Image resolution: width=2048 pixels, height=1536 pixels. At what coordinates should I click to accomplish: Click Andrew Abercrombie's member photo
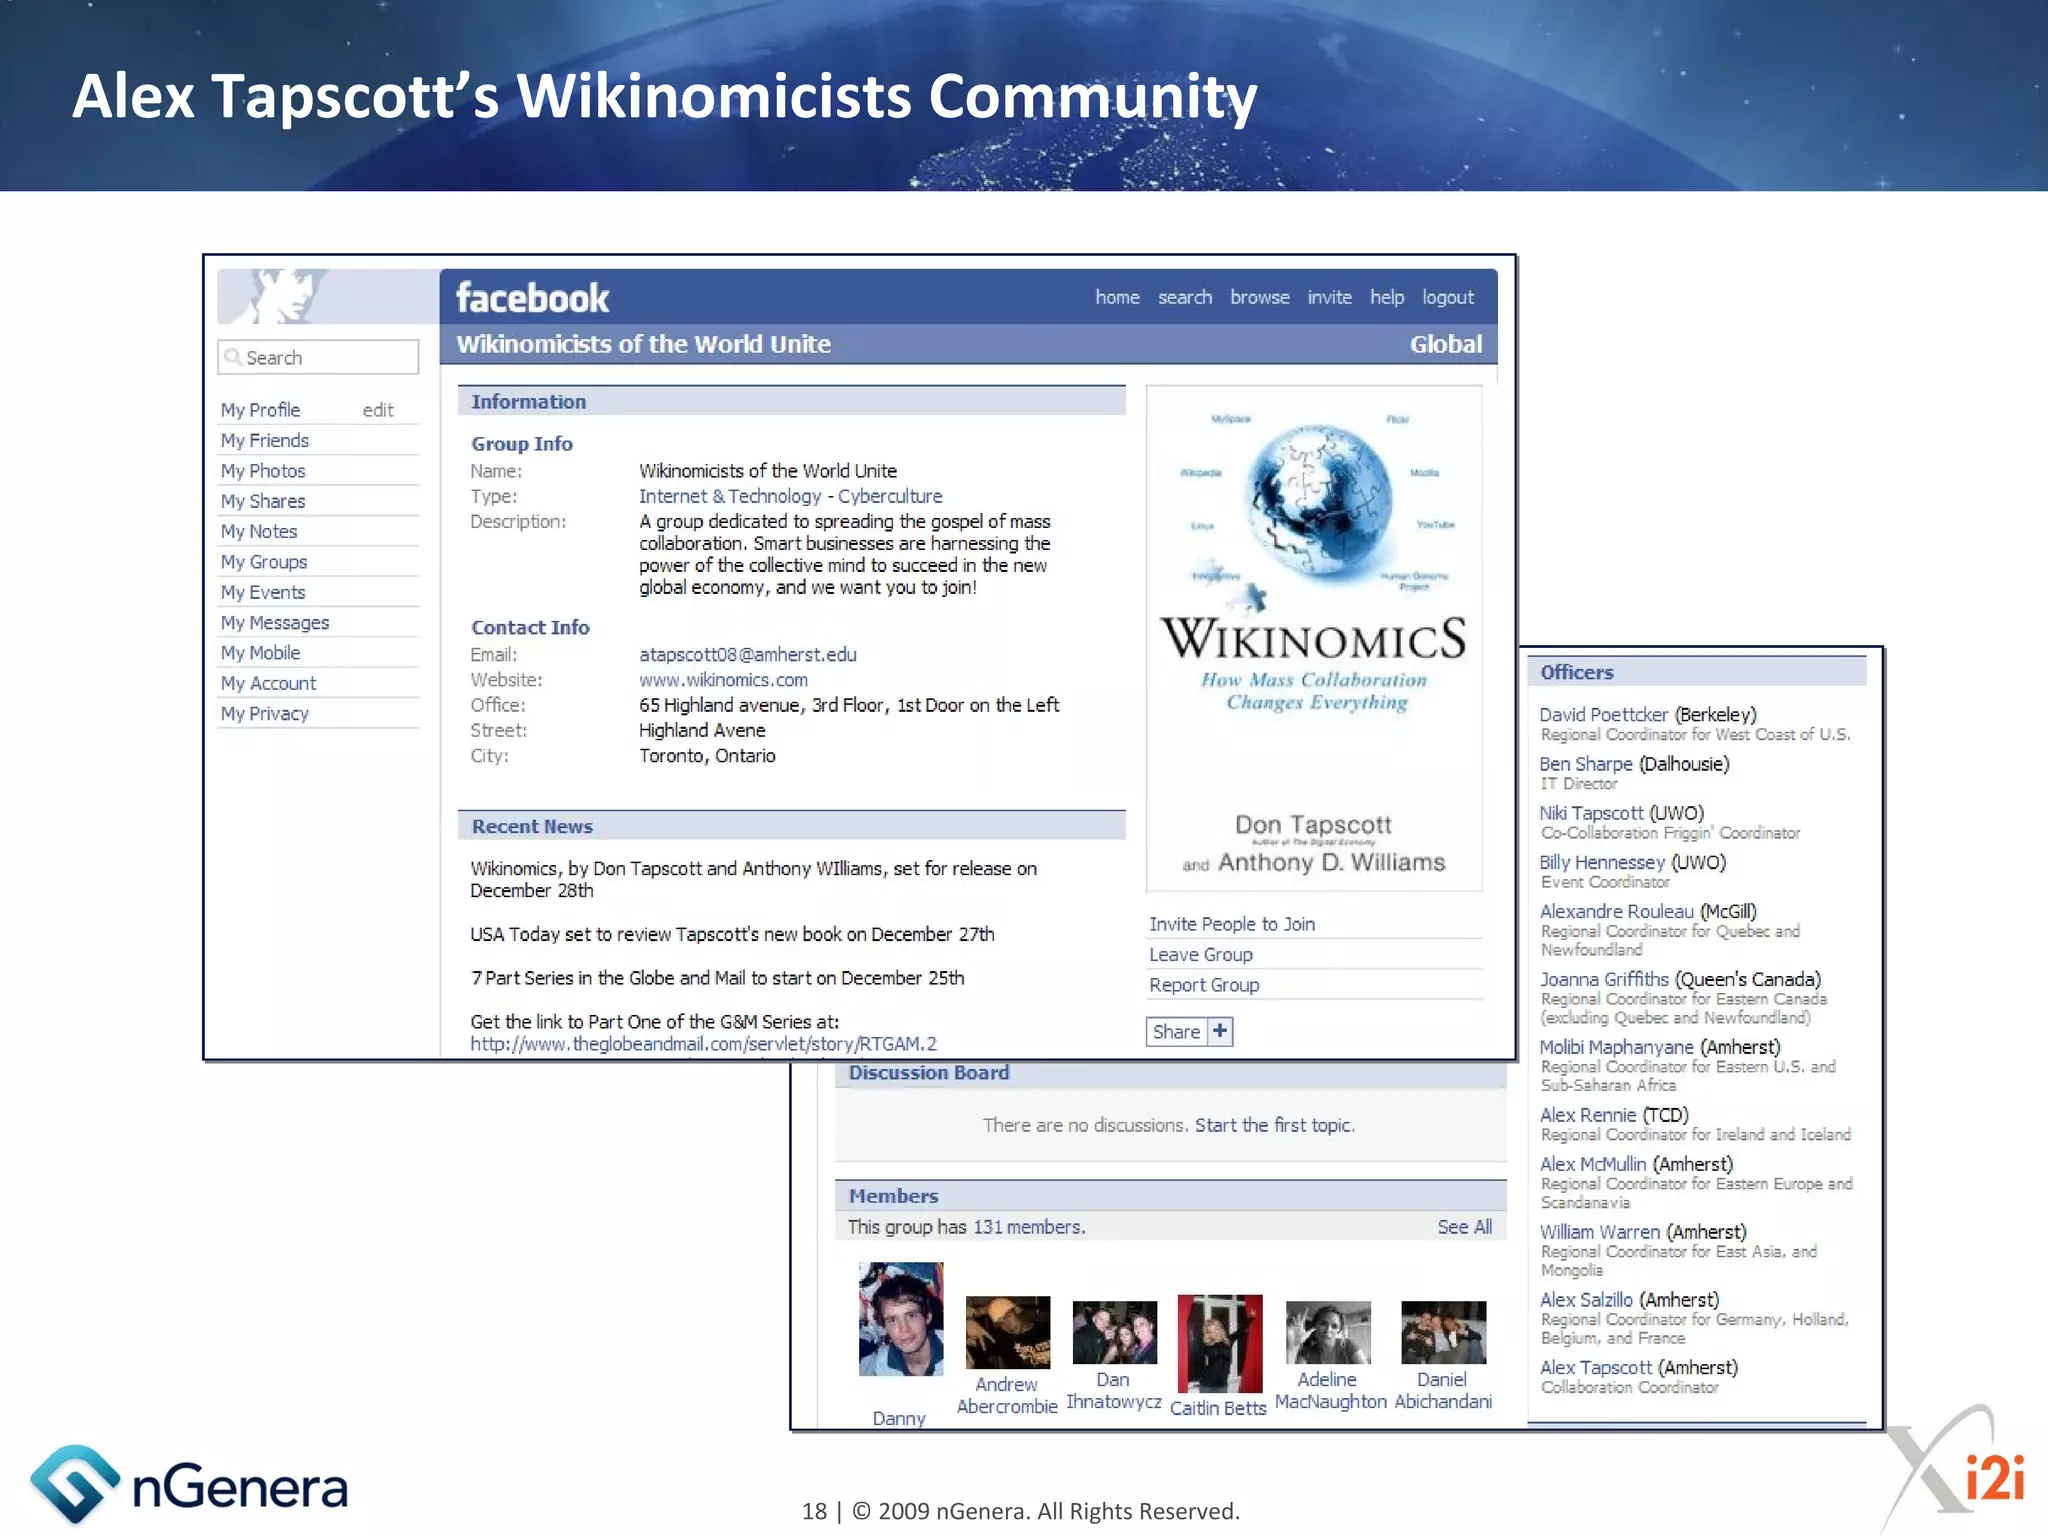[1008, 1332]
